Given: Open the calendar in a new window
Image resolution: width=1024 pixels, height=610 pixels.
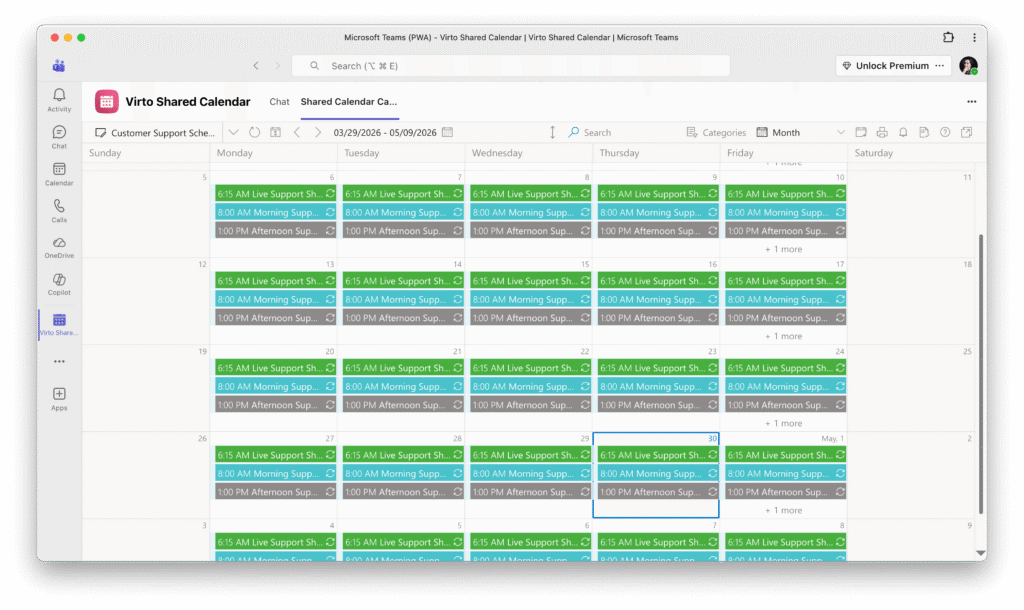Looking at the screenshot, I should (x=967, y=132).
